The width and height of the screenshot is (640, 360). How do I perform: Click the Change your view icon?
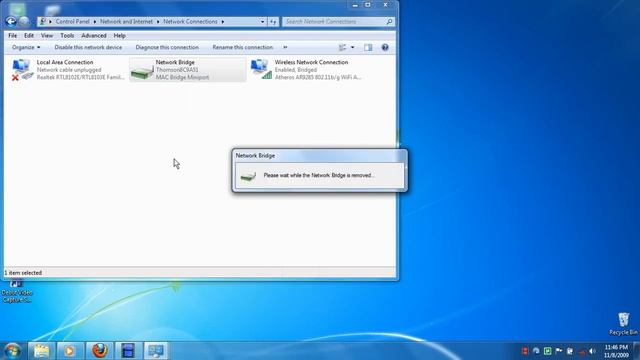[x=342, y=48]
